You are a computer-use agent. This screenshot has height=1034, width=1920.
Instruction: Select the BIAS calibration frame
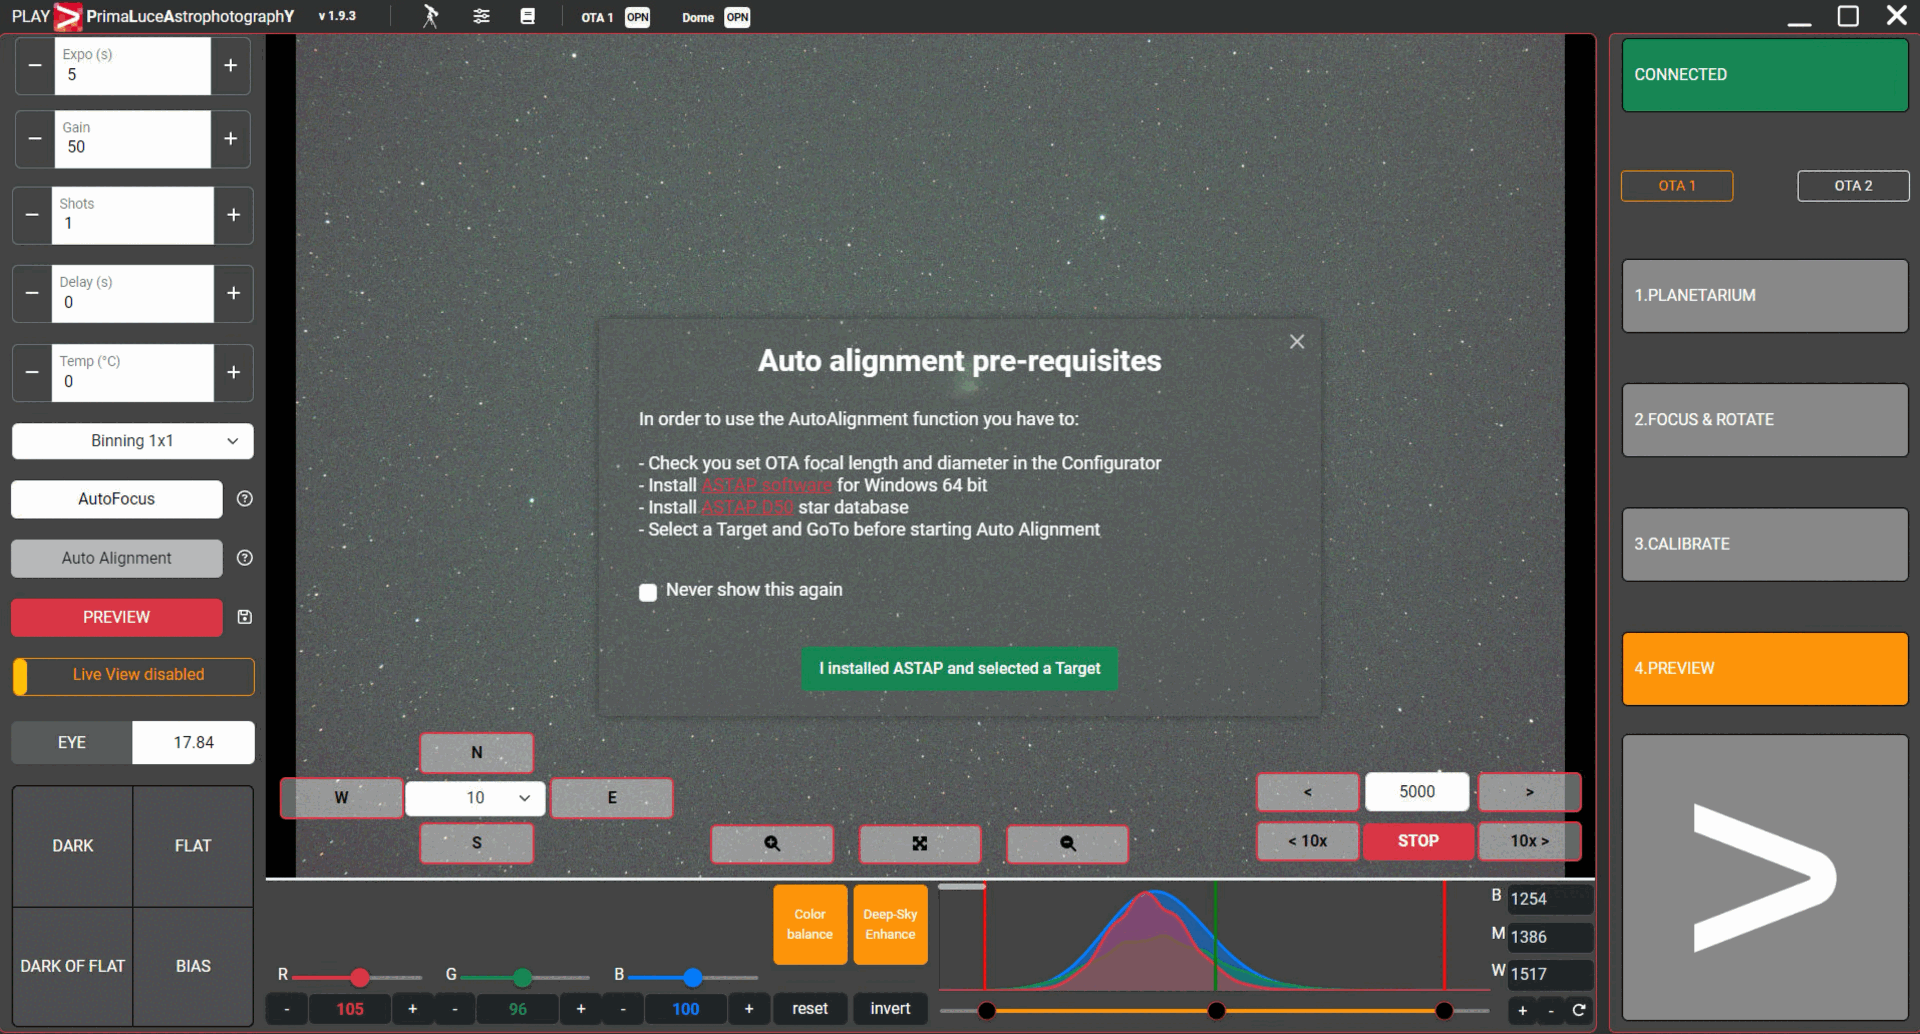coord(193,966)
